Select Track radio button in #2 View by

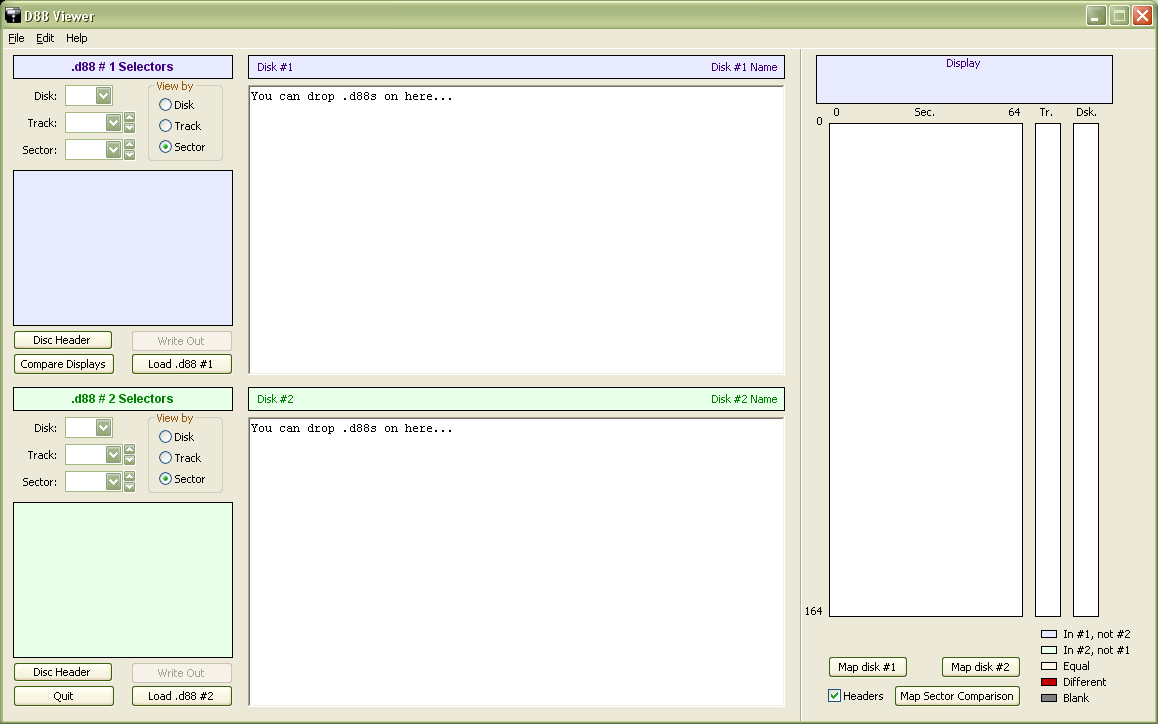coord(166,458)
